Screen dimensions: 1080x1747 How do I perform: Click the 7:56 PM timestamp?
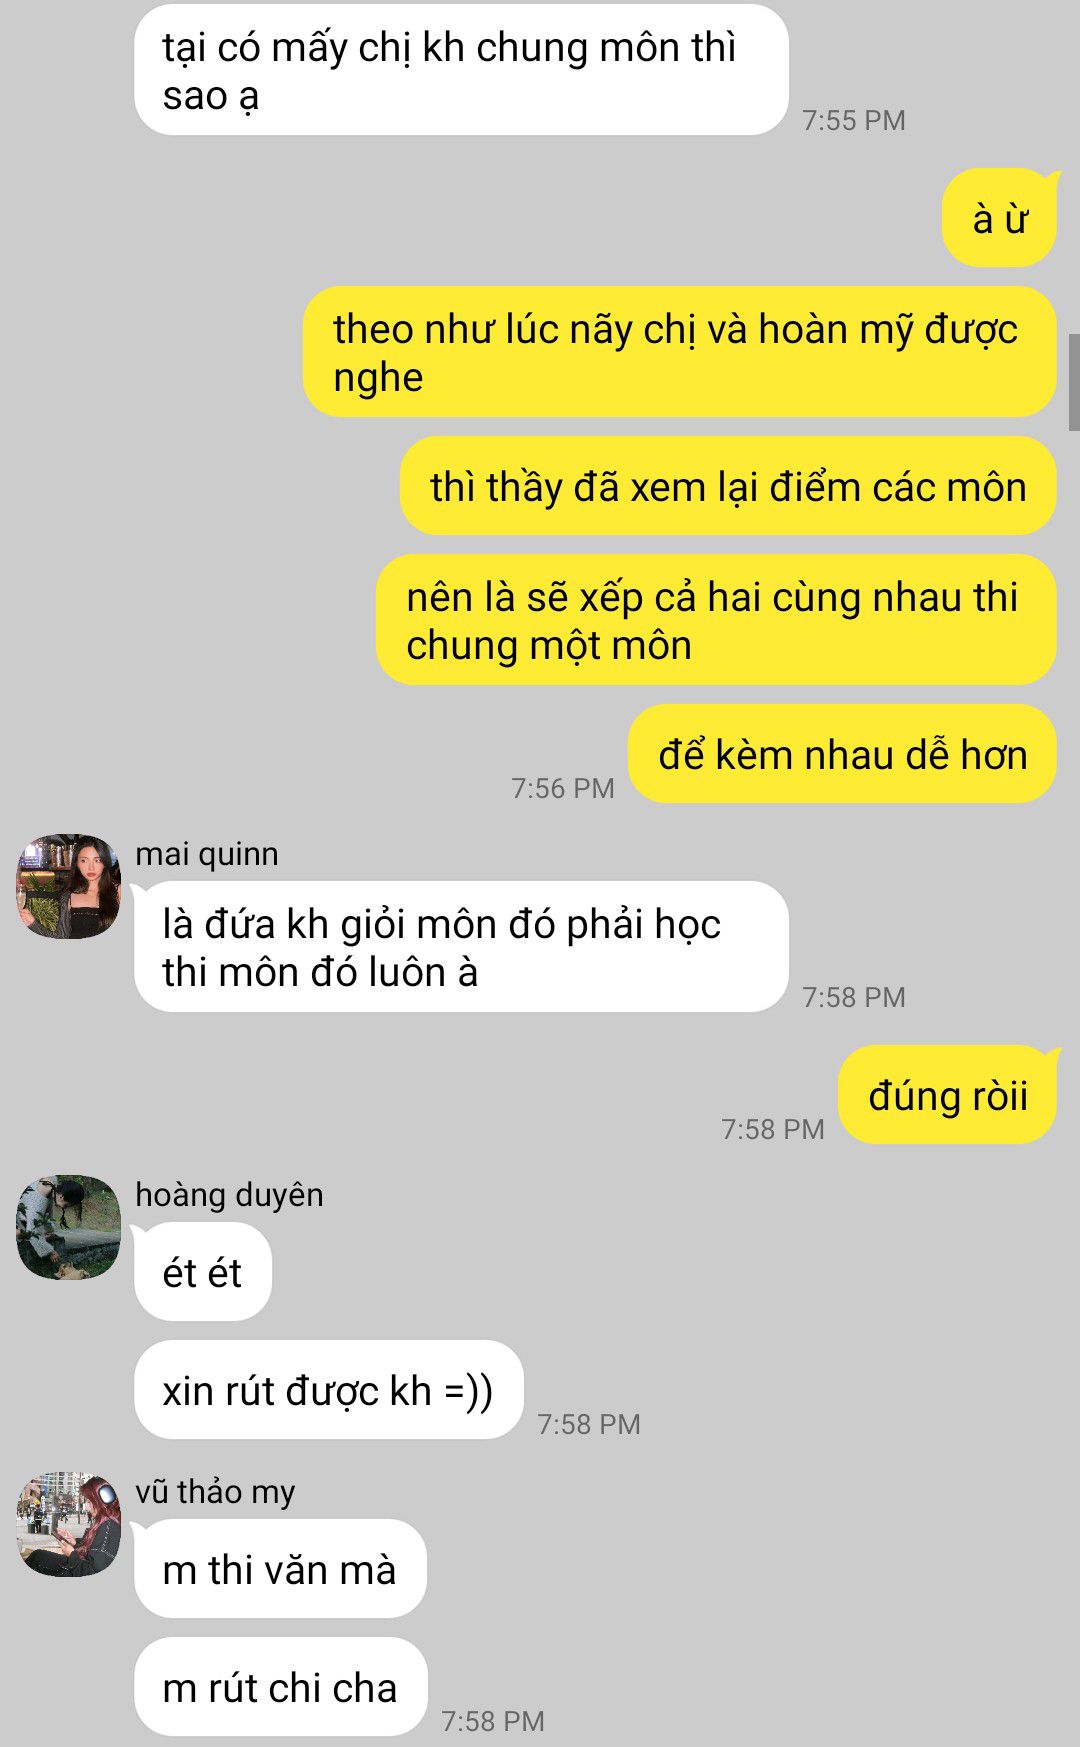click(x=563, y=788)
